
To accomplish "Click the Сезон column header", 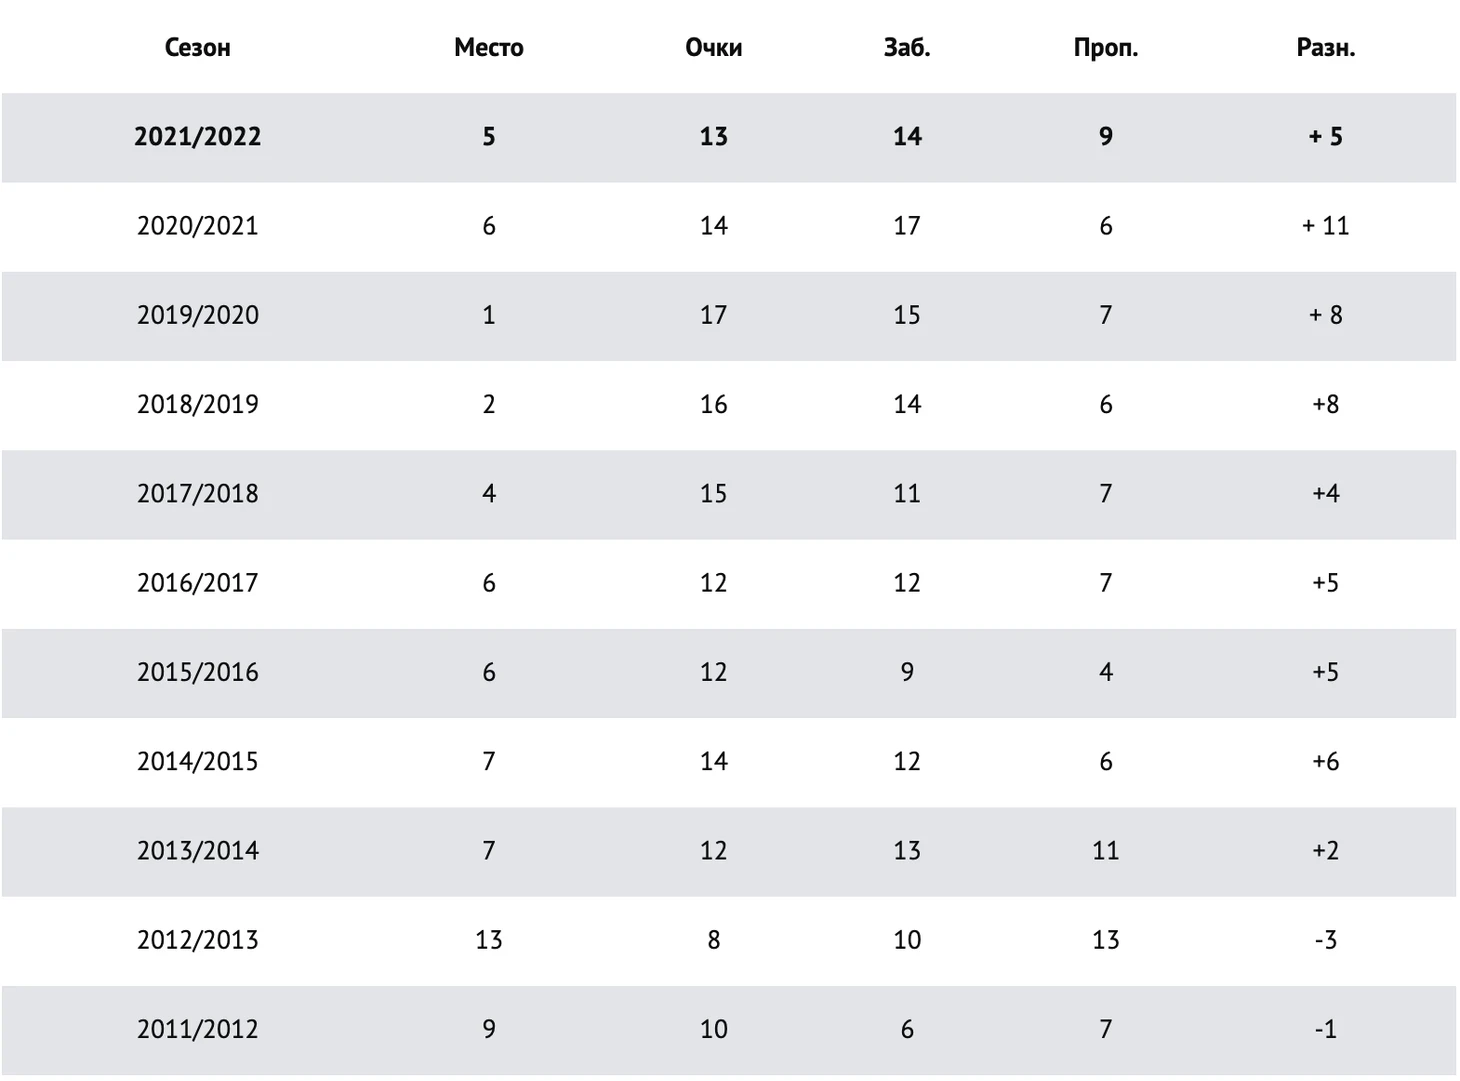I will [197, 48].
